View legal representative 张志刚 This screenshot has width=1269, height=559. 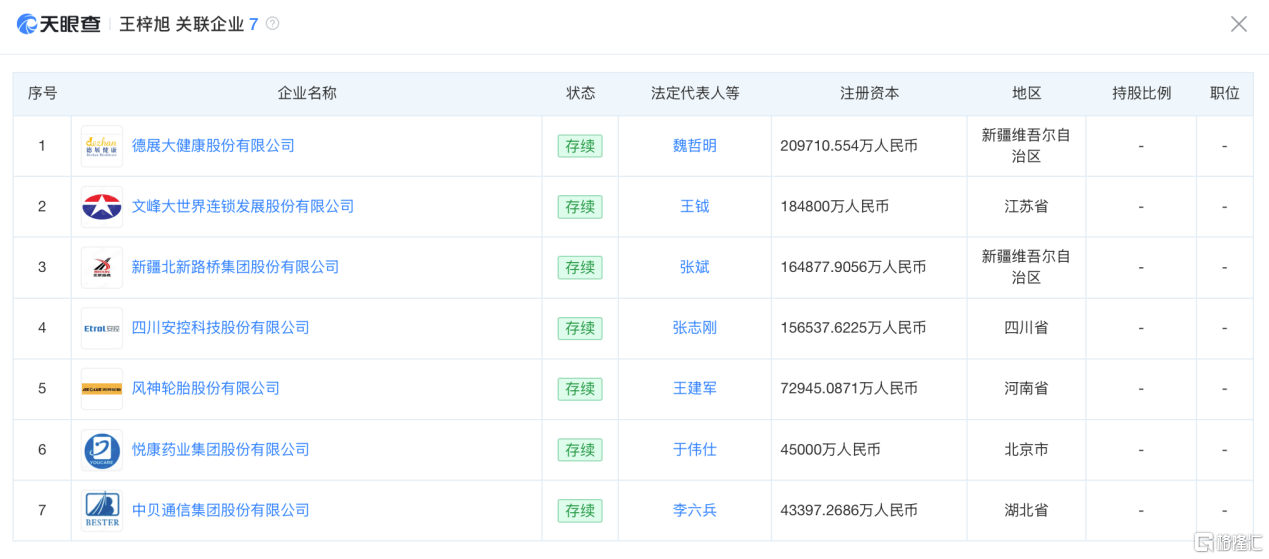point(695,328)
